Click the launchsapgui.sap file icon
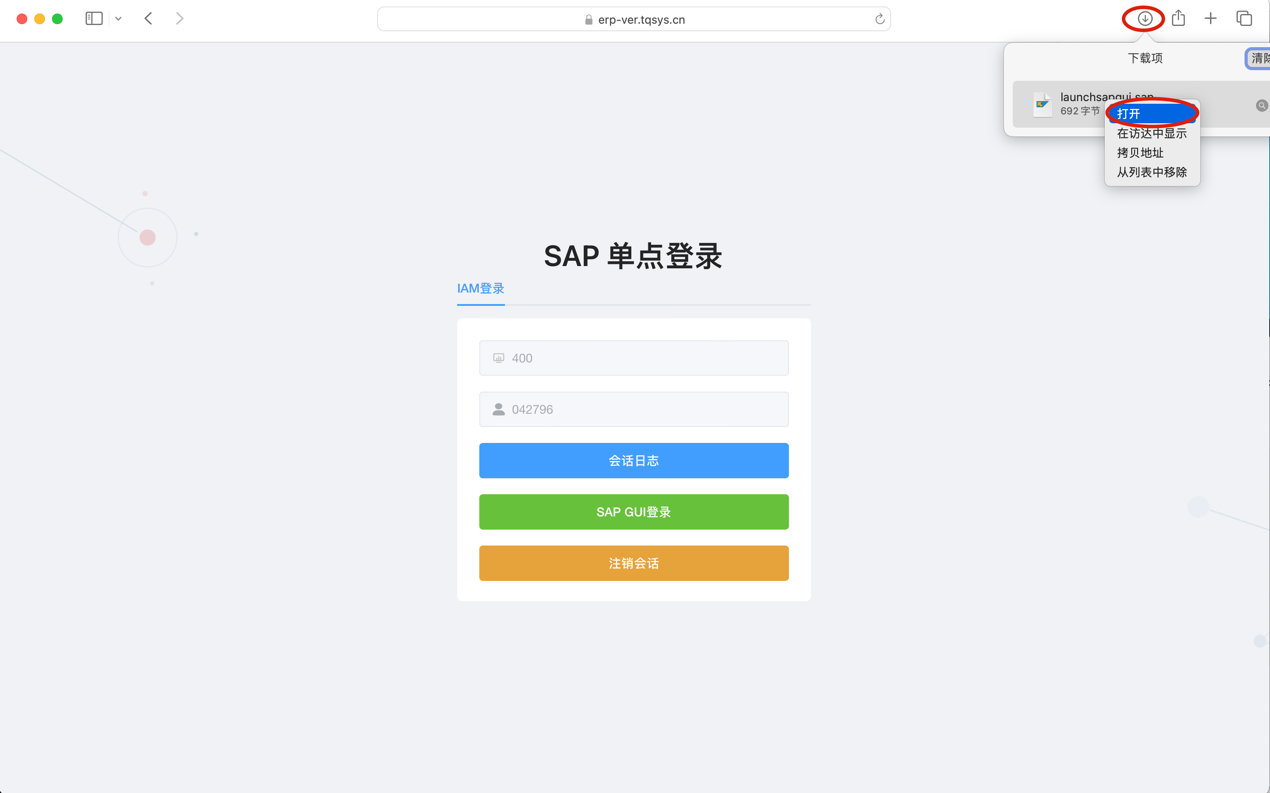The image size is (1270, 793). click(x=1042, y=104)
